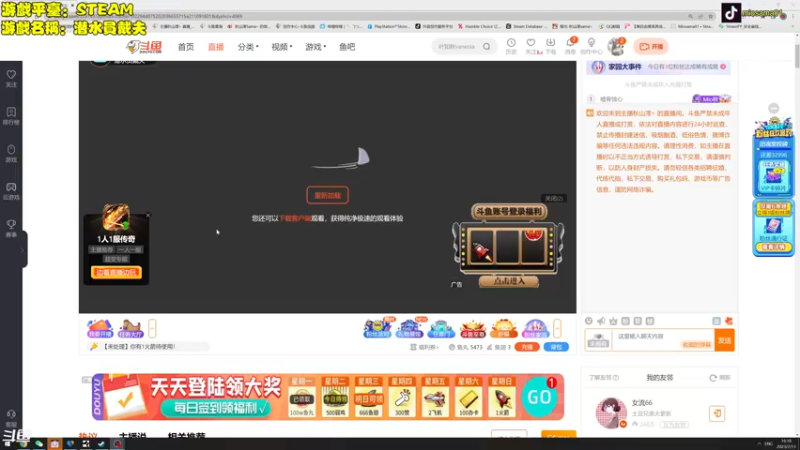Click the 星期三 666鱼翅 reward tile
Screen dimensions: 800x450
[369, 397]
